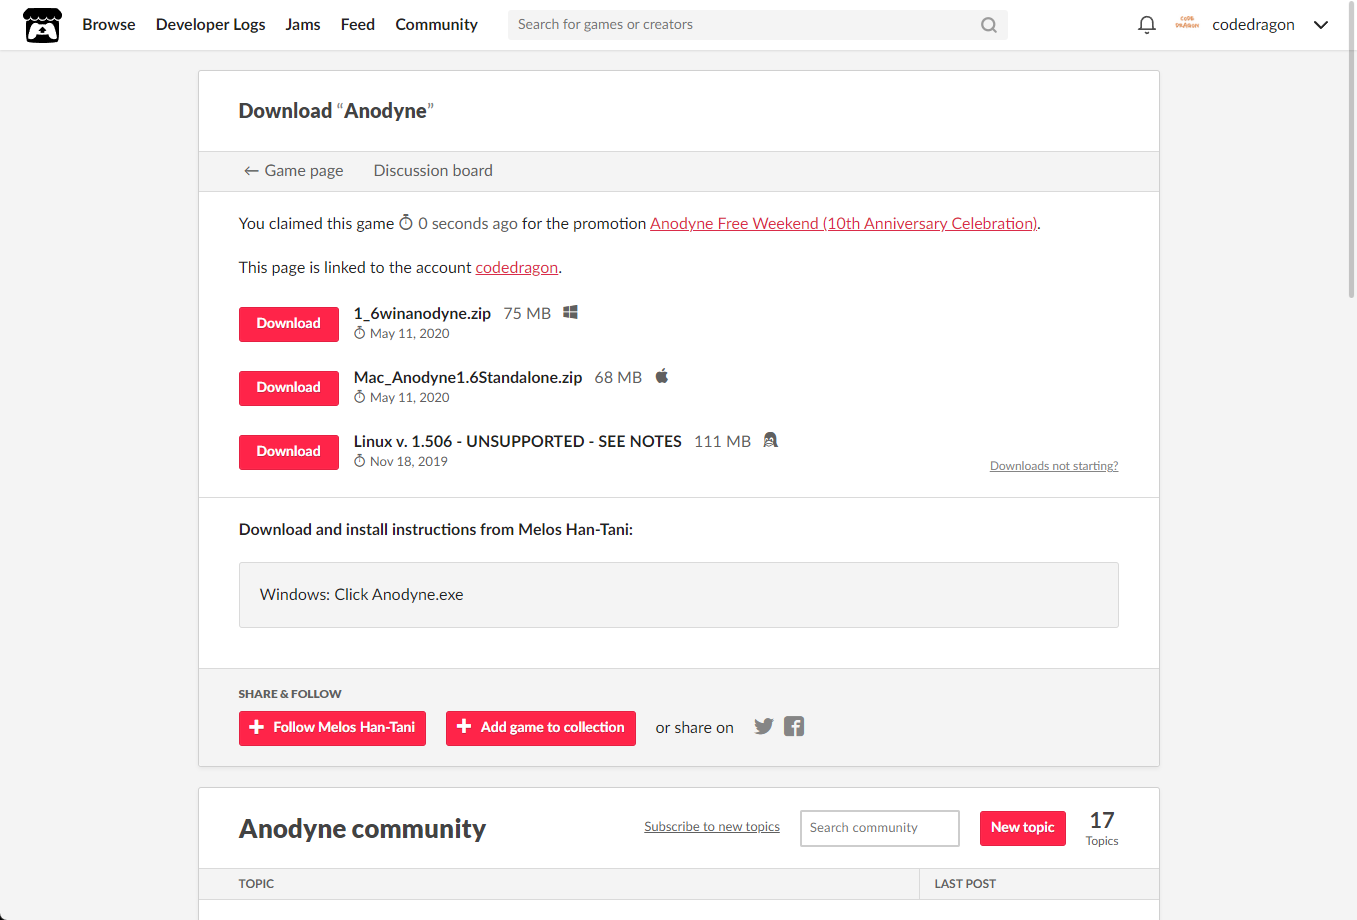Share on Twitter

point(764,727)
